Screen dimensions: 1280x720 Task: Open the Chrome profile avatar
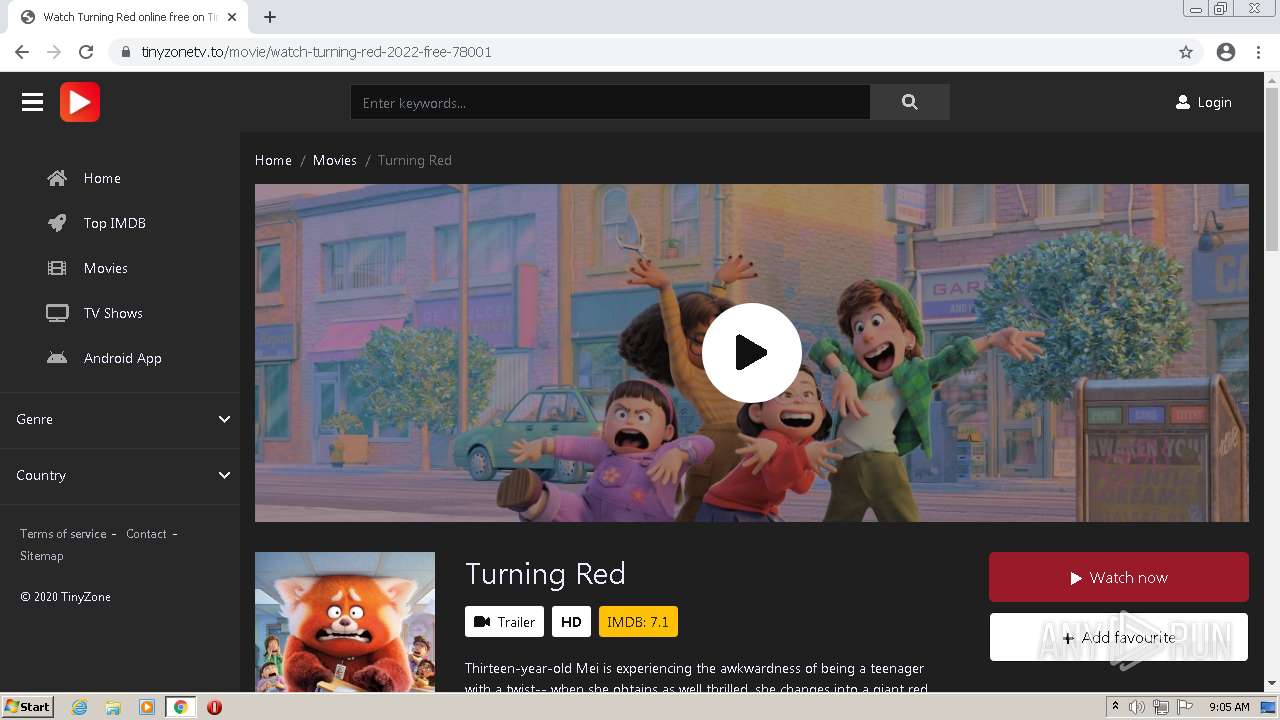click(x=1226, y=52)
